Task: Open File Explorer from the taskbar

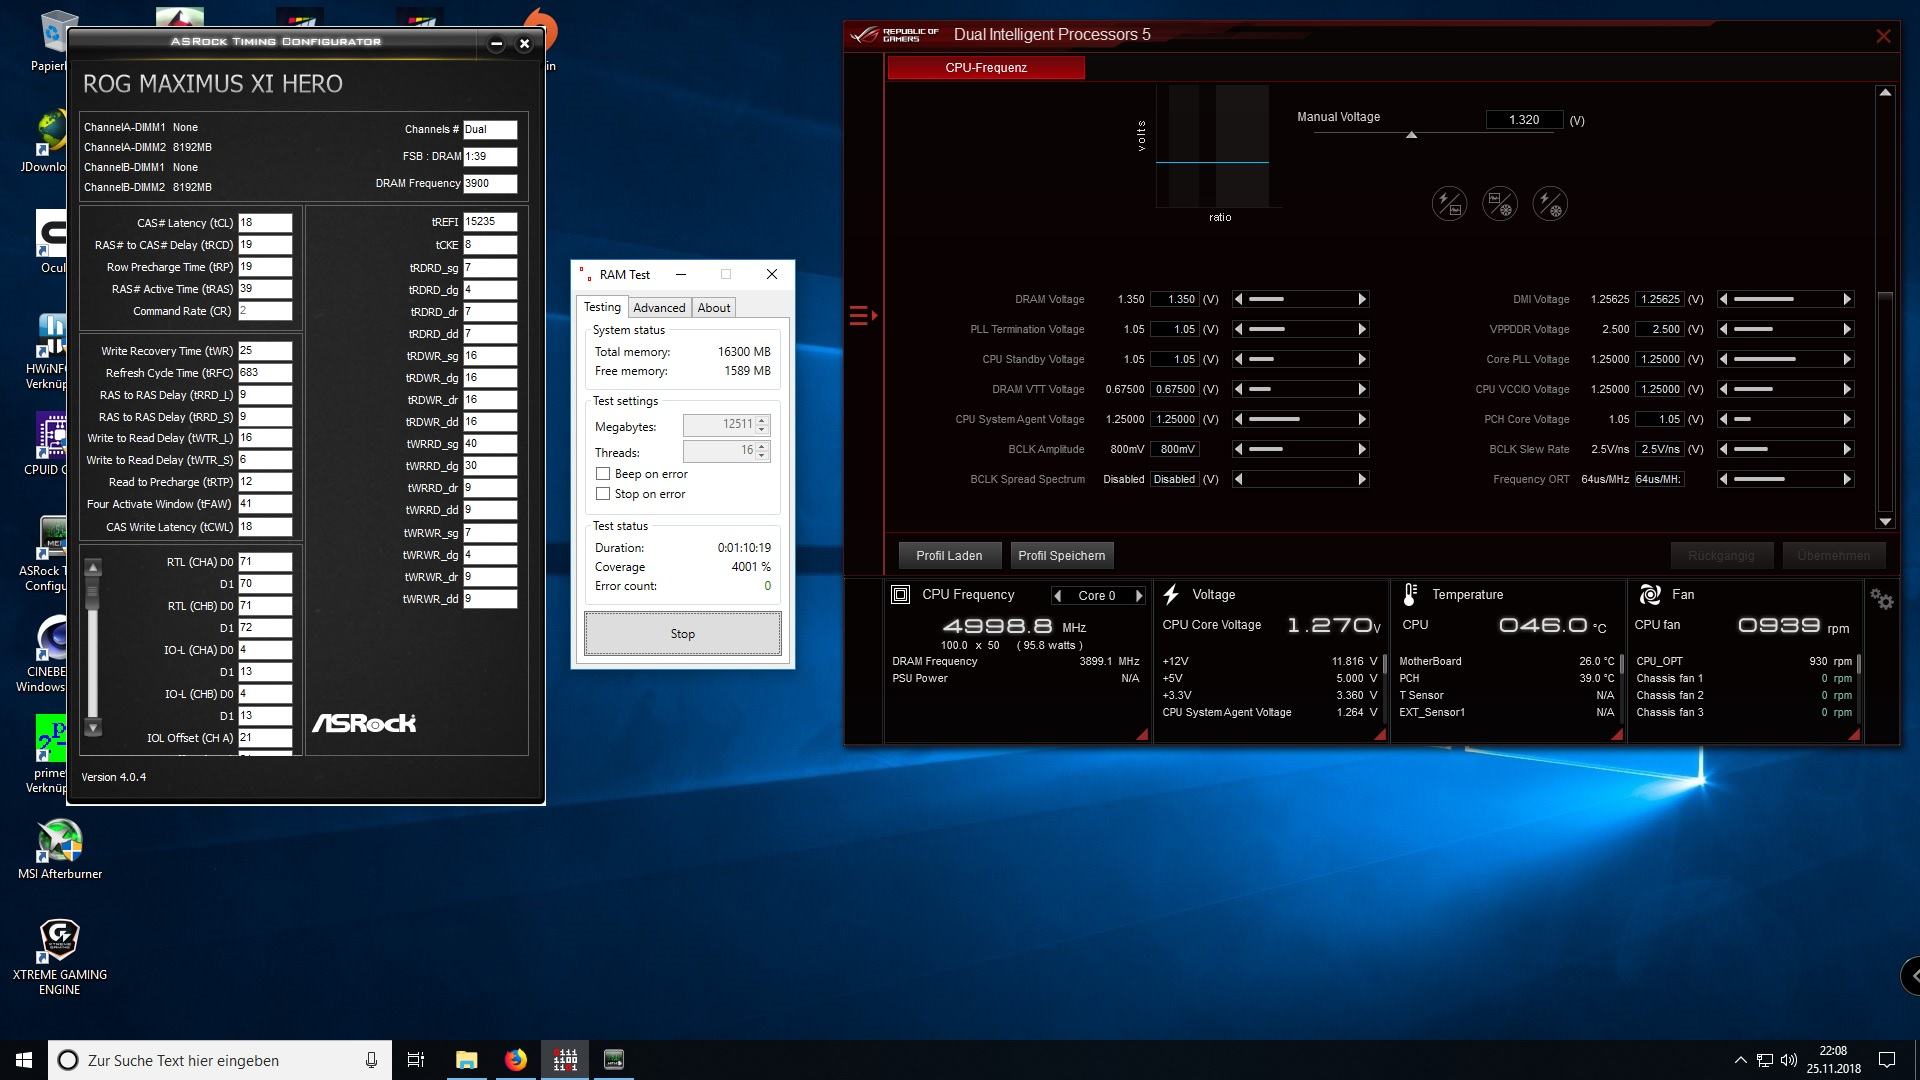Action: 466,1060
